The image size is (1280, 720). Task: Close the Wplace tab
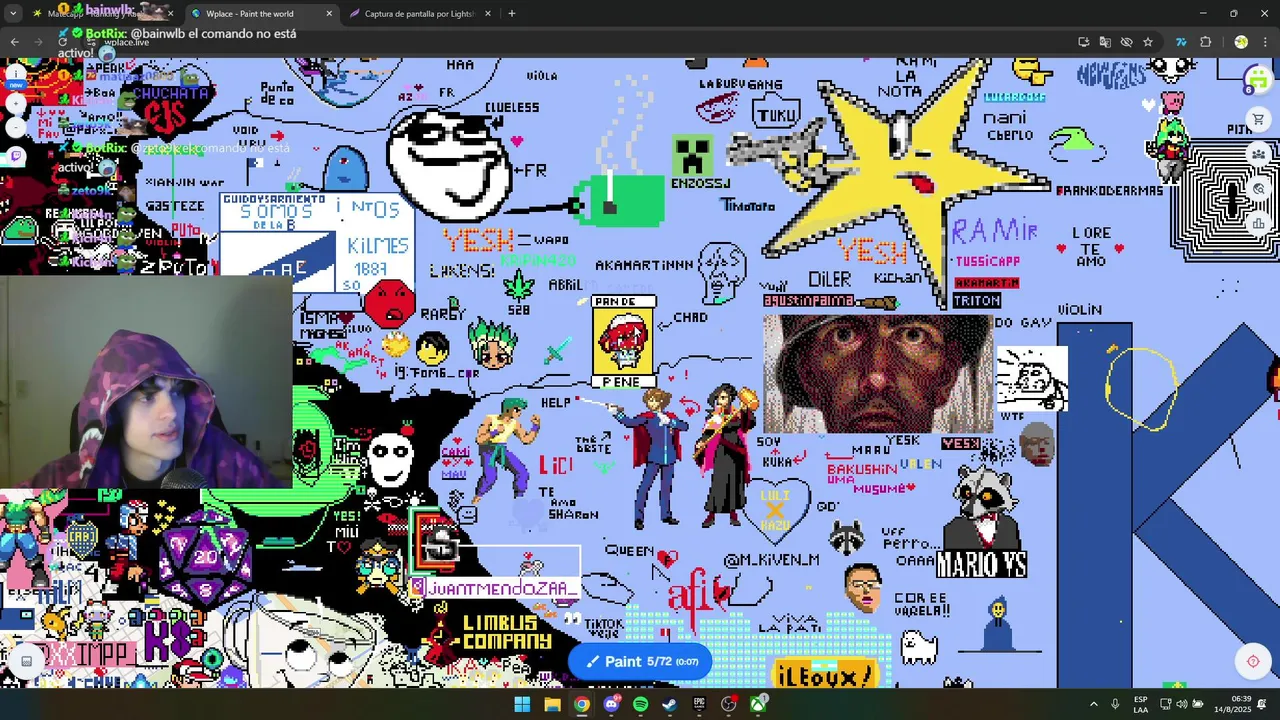[x=329, y=14]
